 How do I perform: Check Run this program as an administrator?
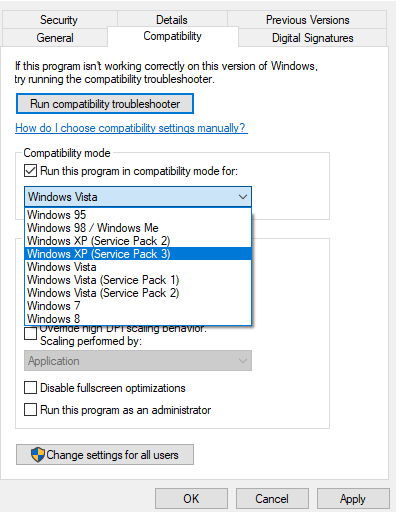(30, 410)
